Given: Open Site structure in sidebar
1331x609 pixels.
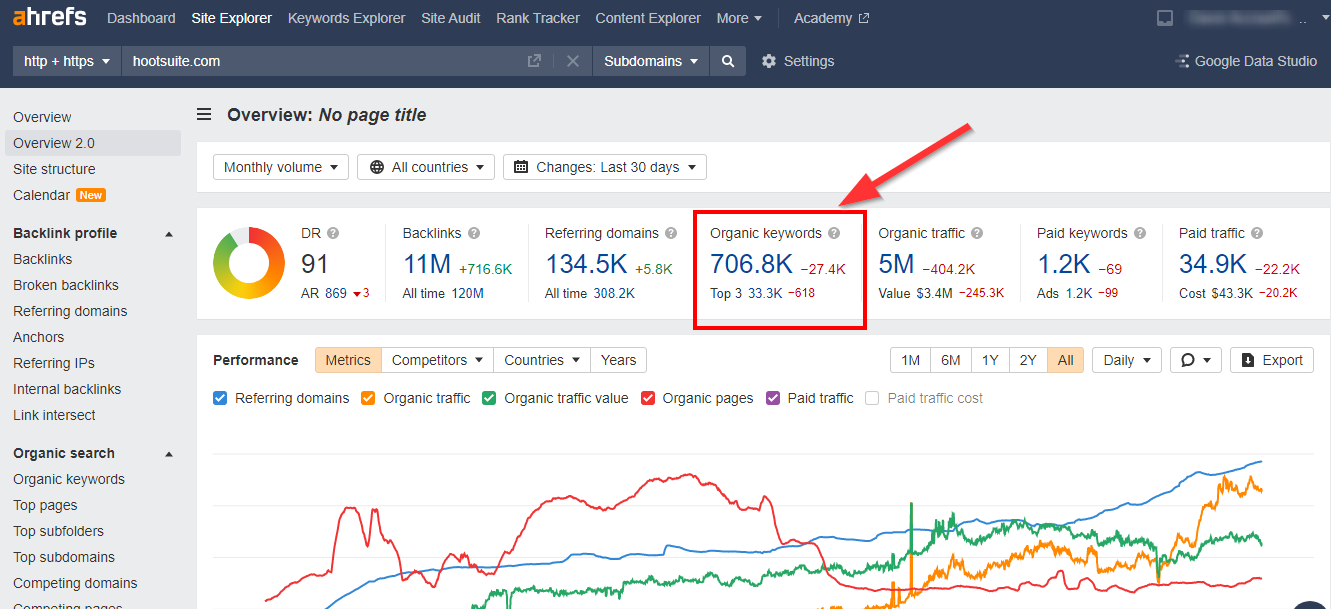Looking at the screenshot, I should [54, 169].
